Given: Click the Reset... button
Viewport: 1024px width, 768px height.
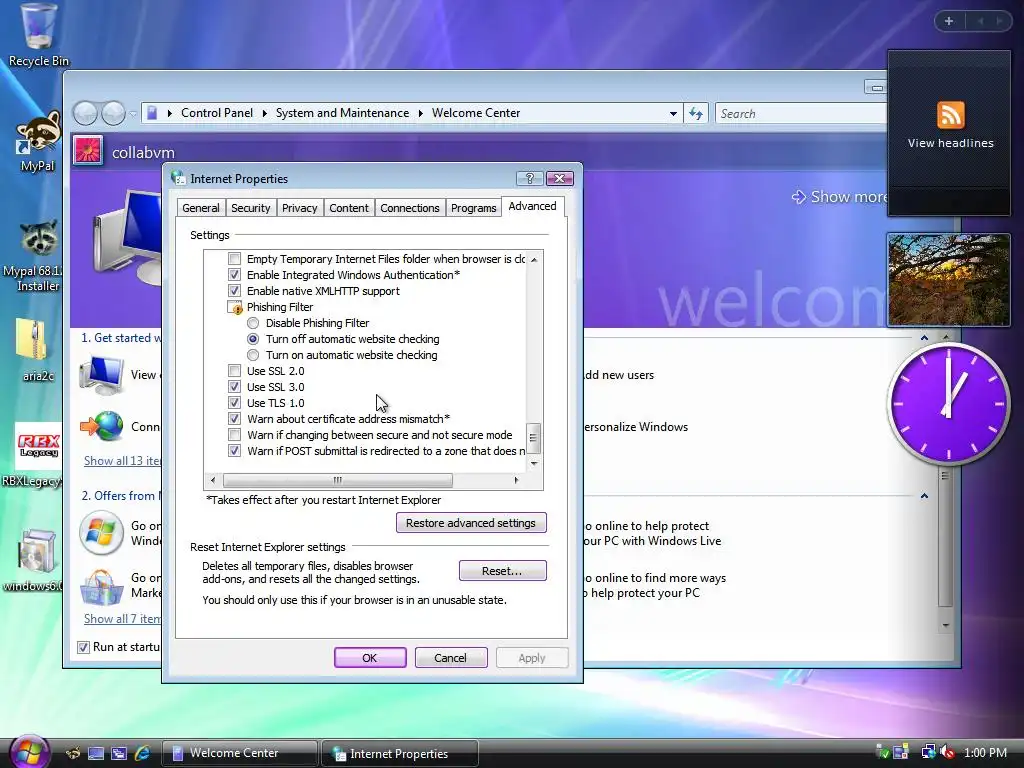Looking at the screenshot, I should 502,571.
